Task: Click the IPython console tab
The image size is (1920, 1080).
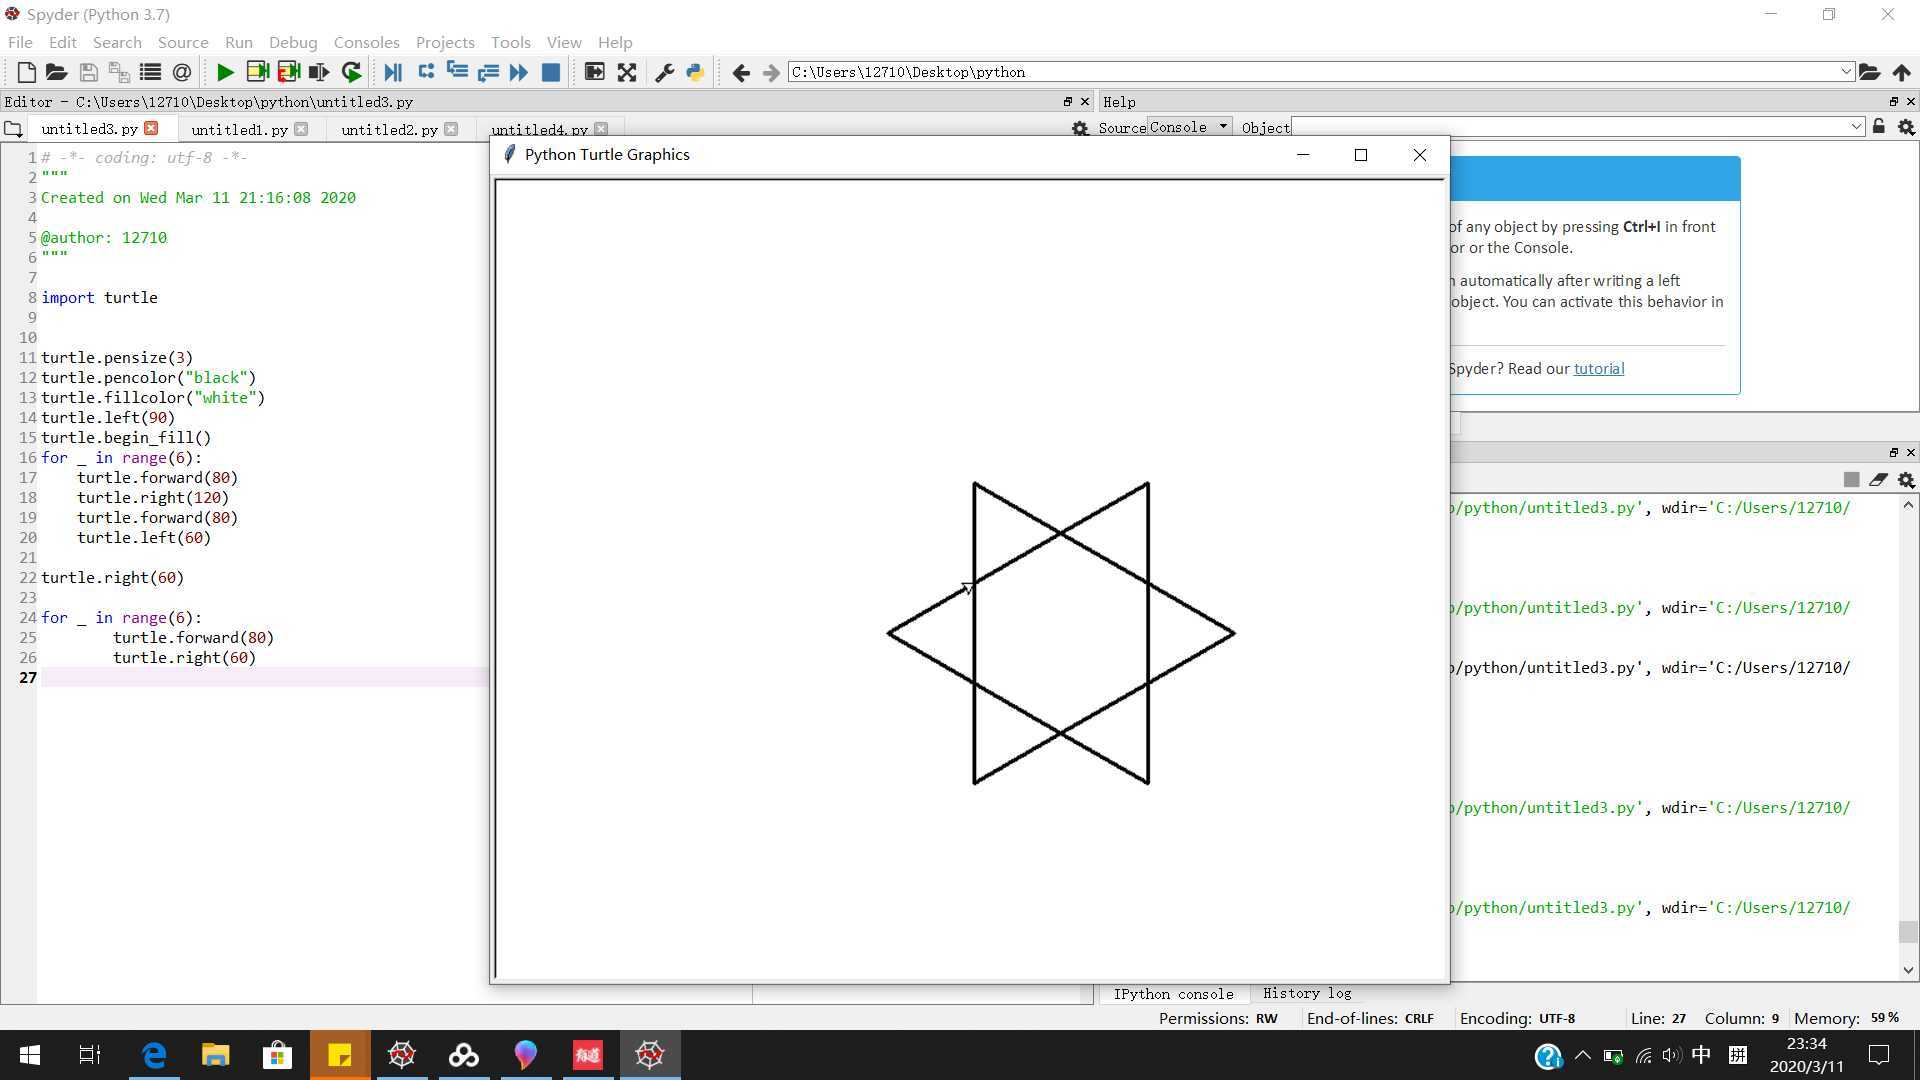Action: click(x=1171, y=993)
